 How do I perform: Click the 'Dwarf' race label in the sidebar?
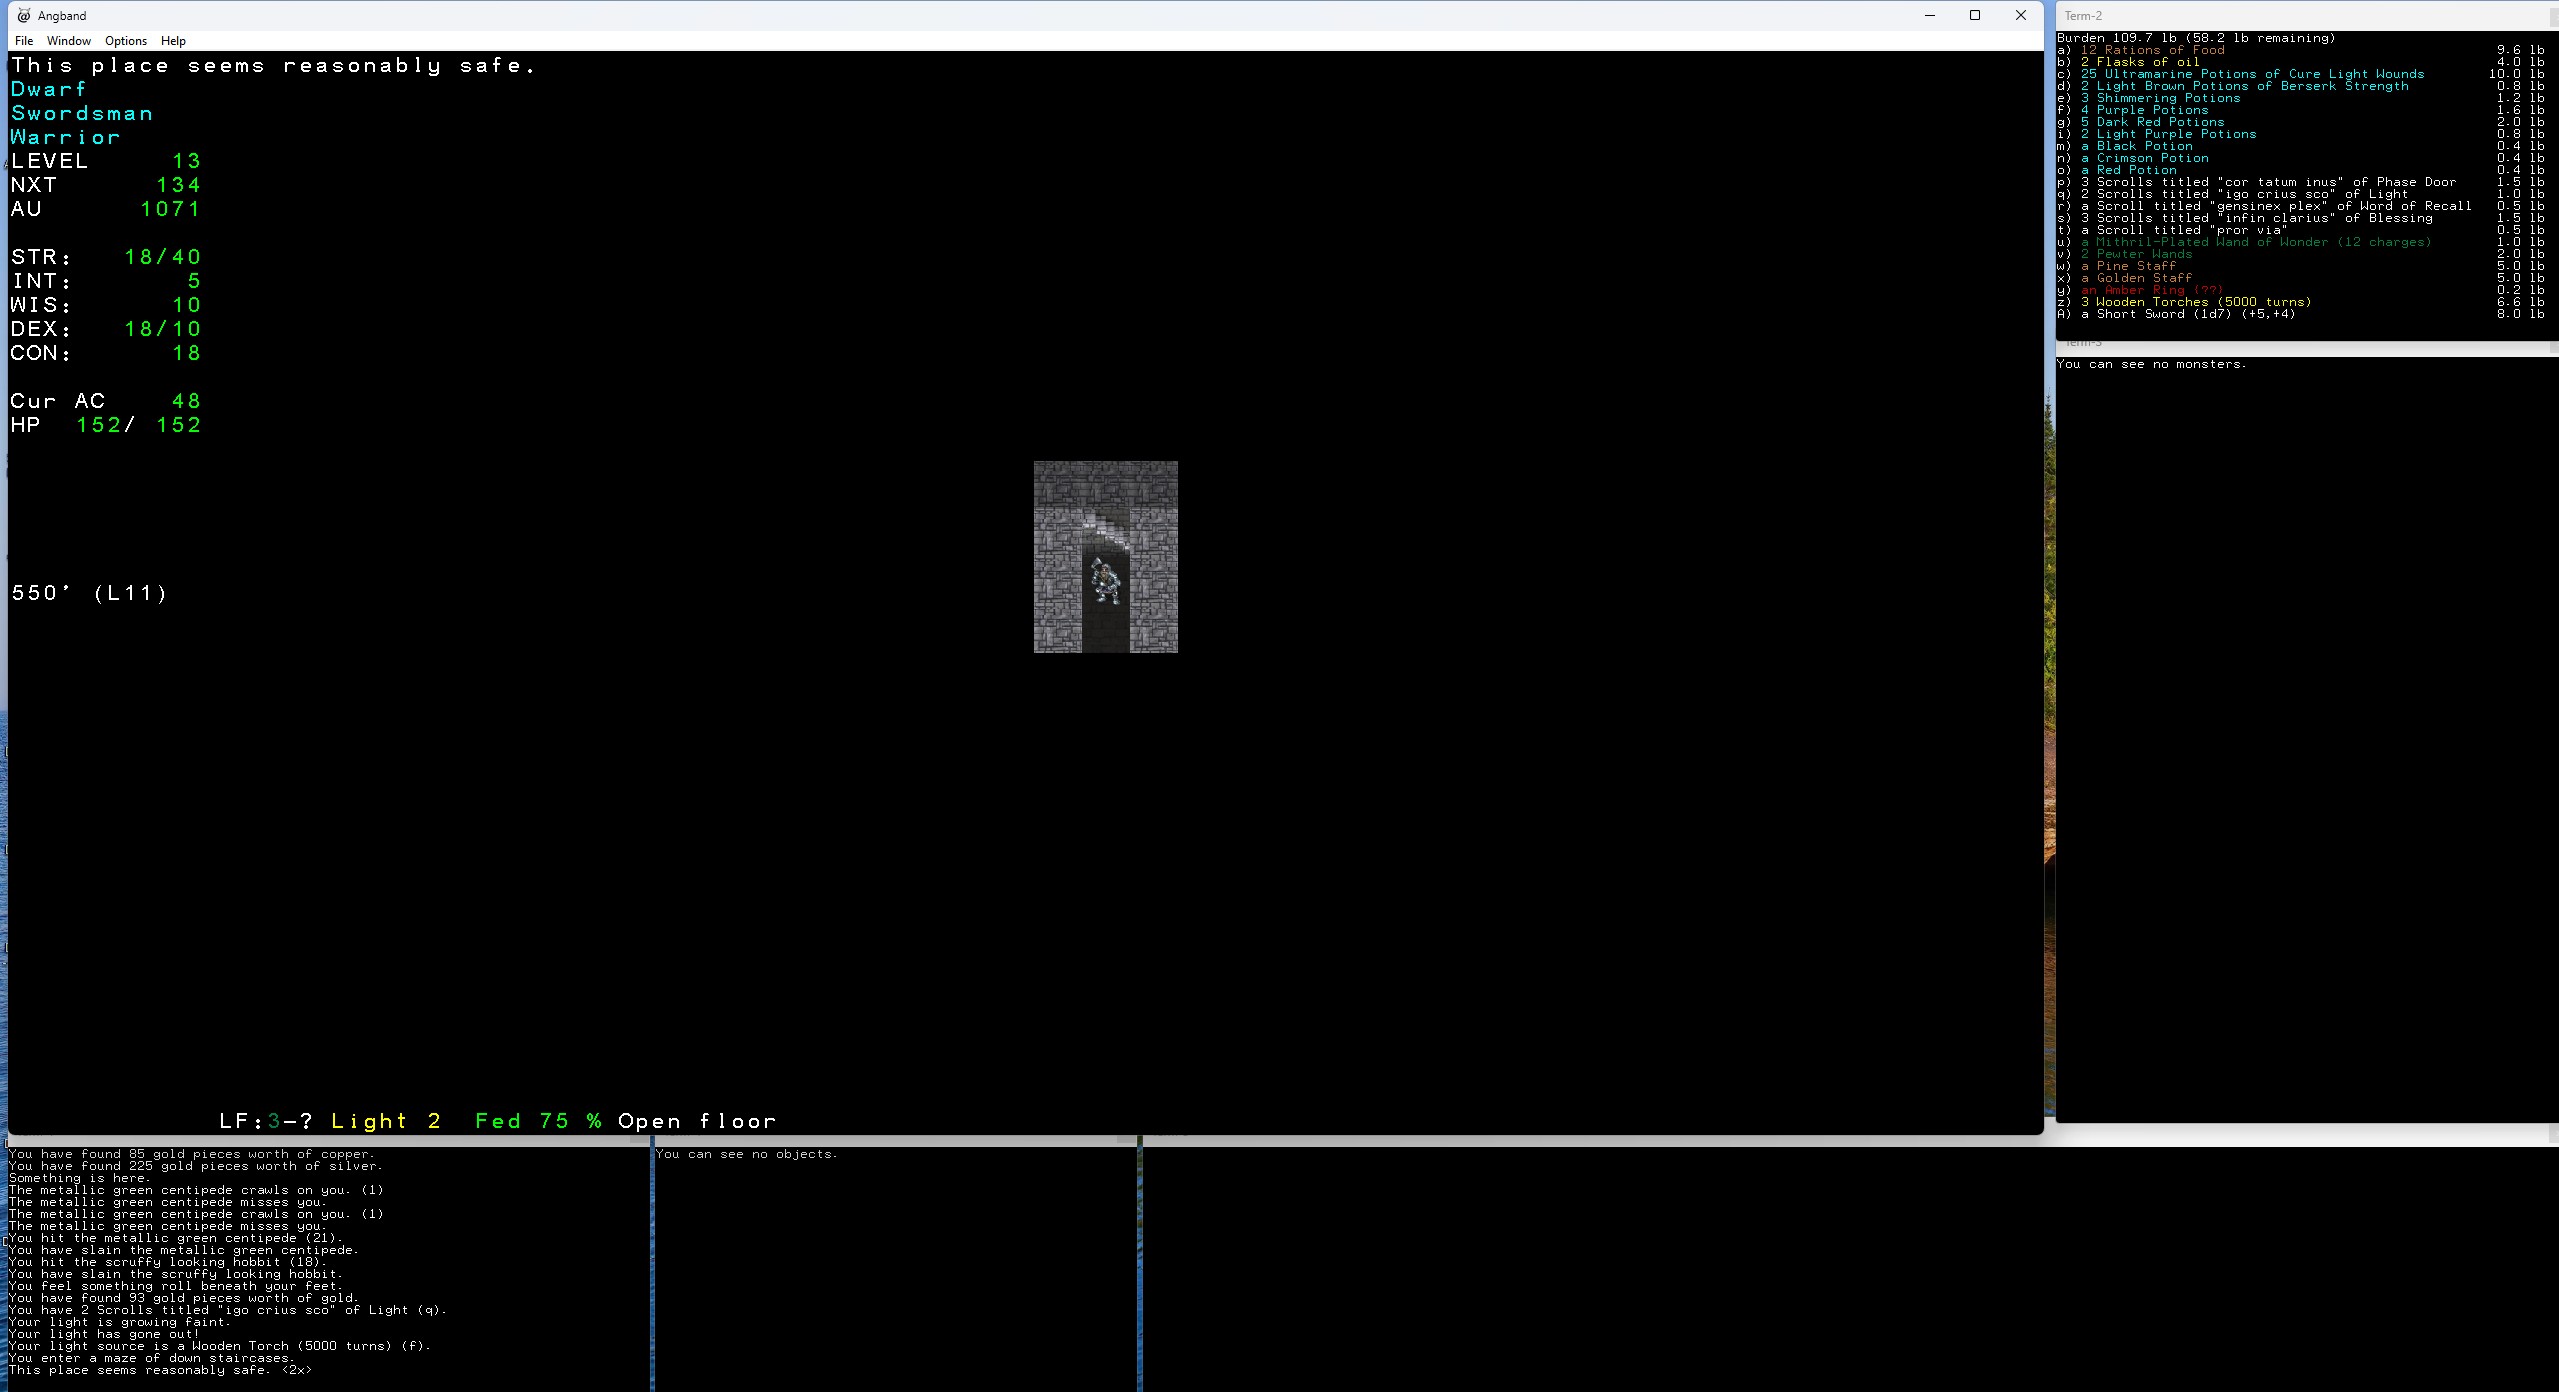[x=49, y=89]
